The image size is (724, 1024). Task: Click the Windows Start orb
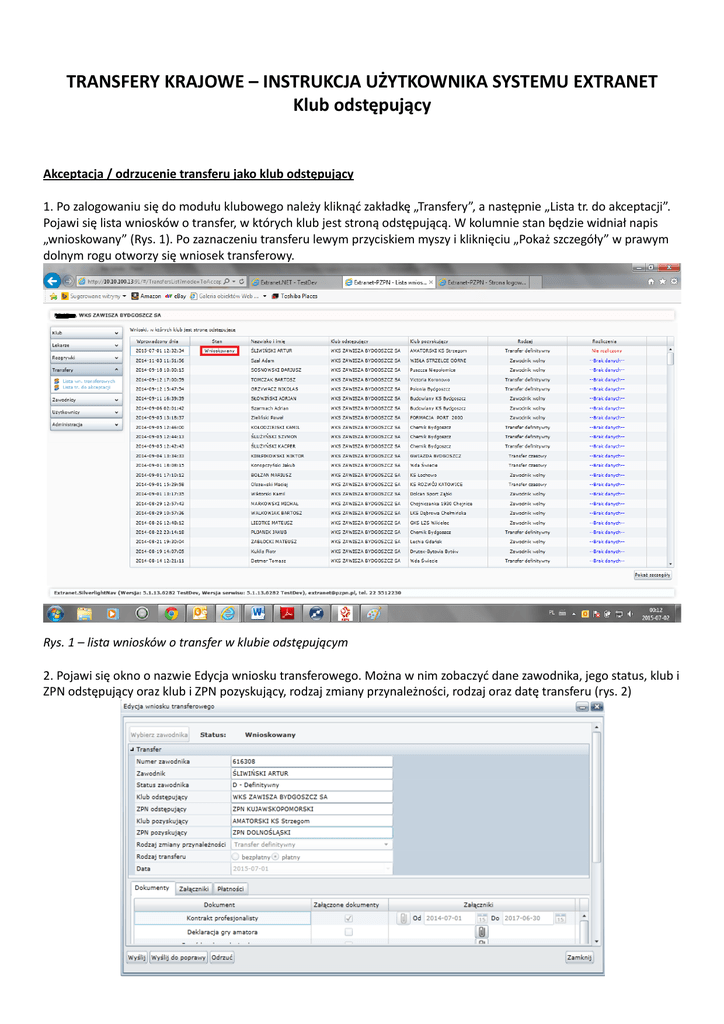point(55,613)
